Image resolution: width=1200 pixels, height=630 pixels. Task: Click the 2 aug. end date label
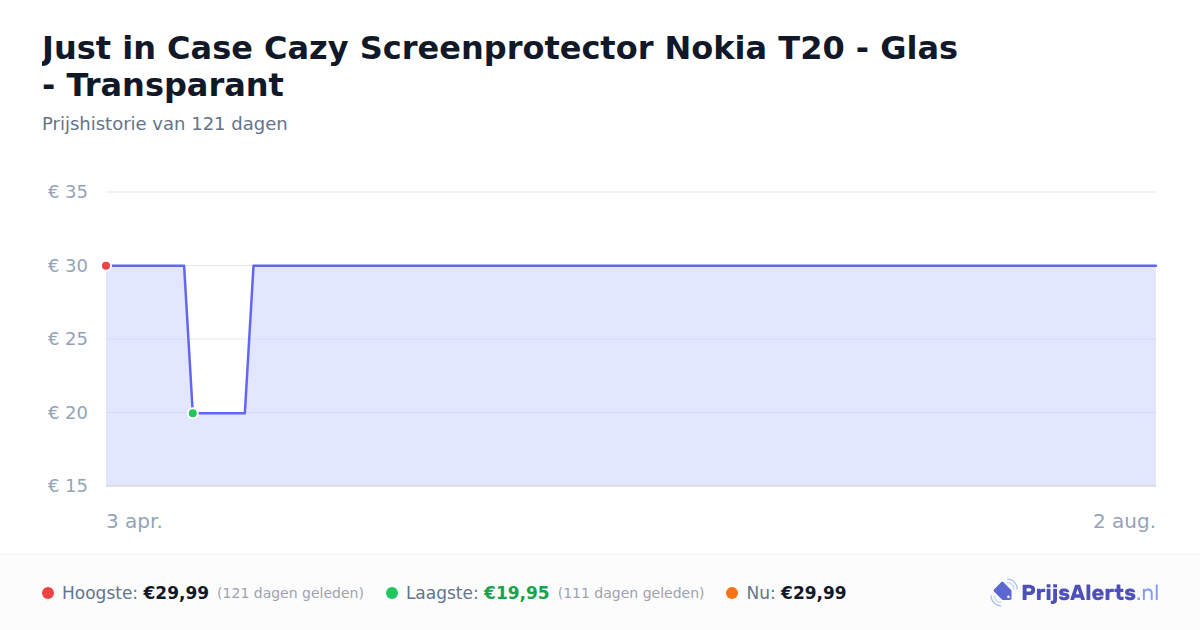[1125, 521]
